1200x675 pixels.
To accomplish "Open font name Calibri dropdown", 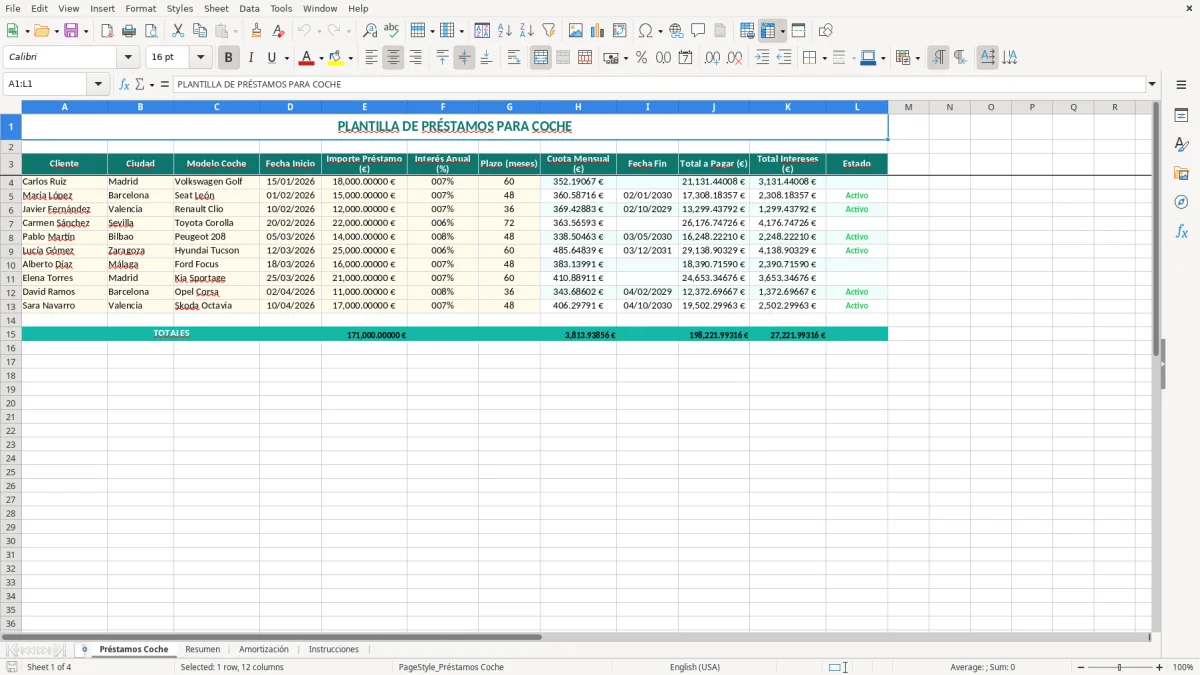I will pos(128,58).
